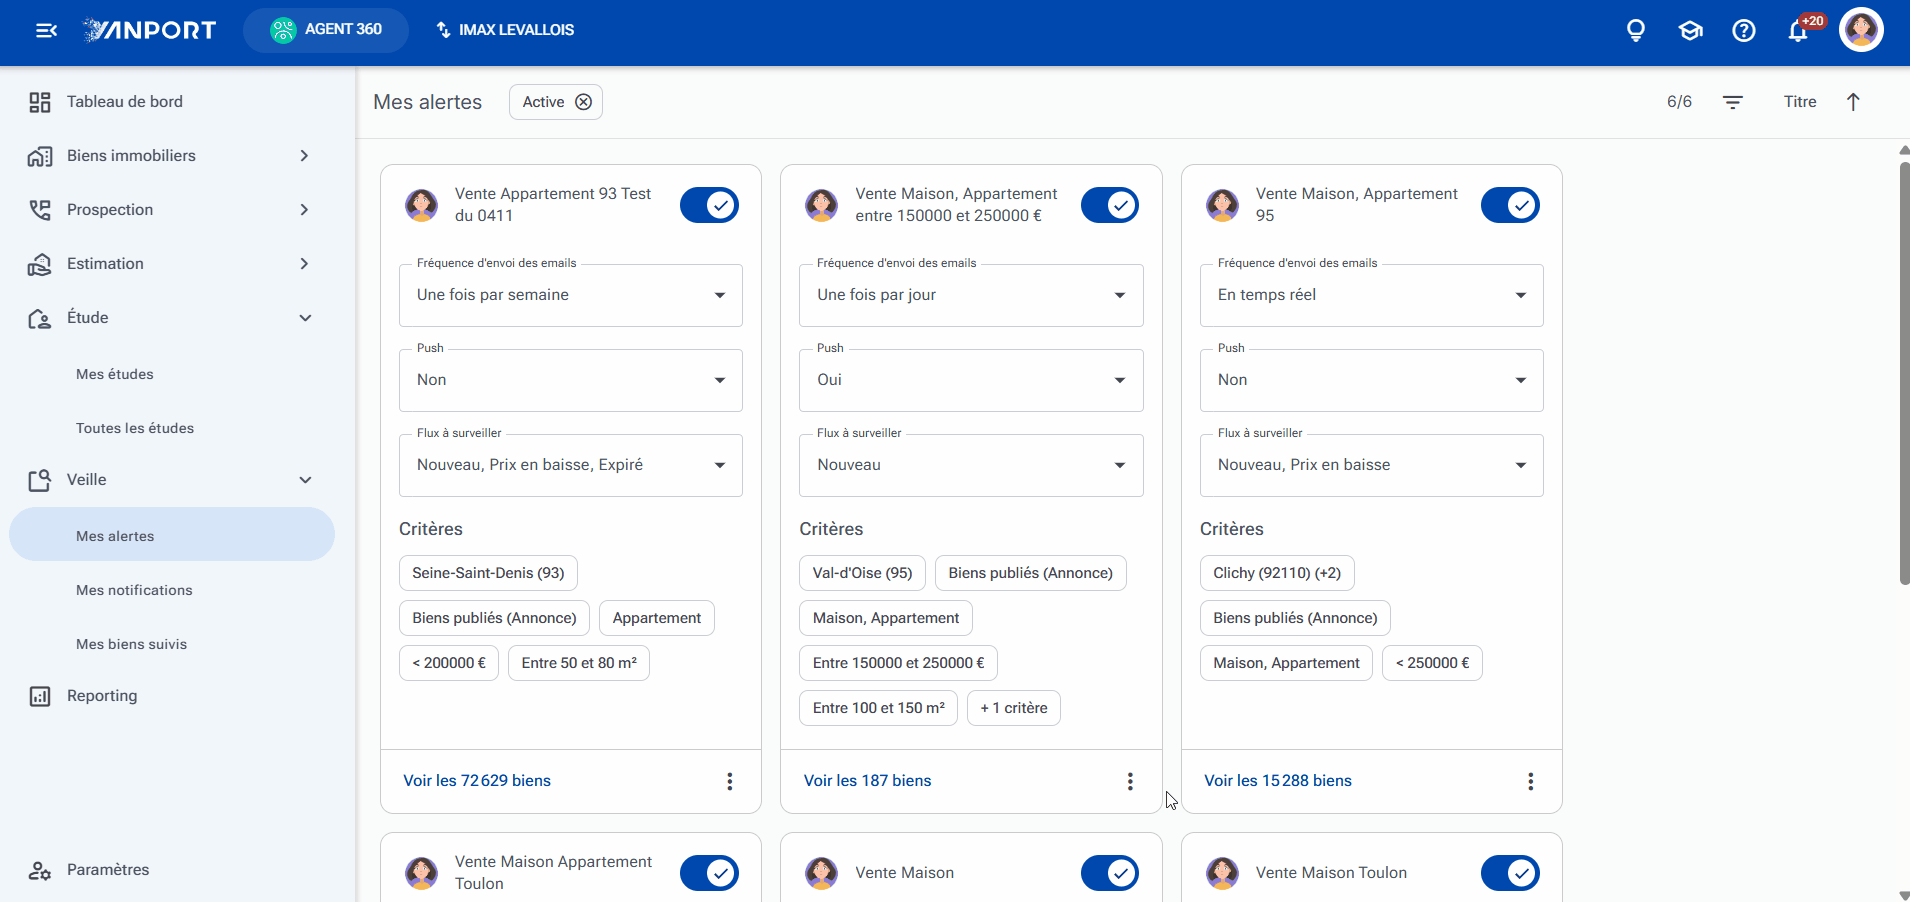Screen dimensions: 1910x902
Task: Open the lightbulb tips icon
Action: 1636,30
